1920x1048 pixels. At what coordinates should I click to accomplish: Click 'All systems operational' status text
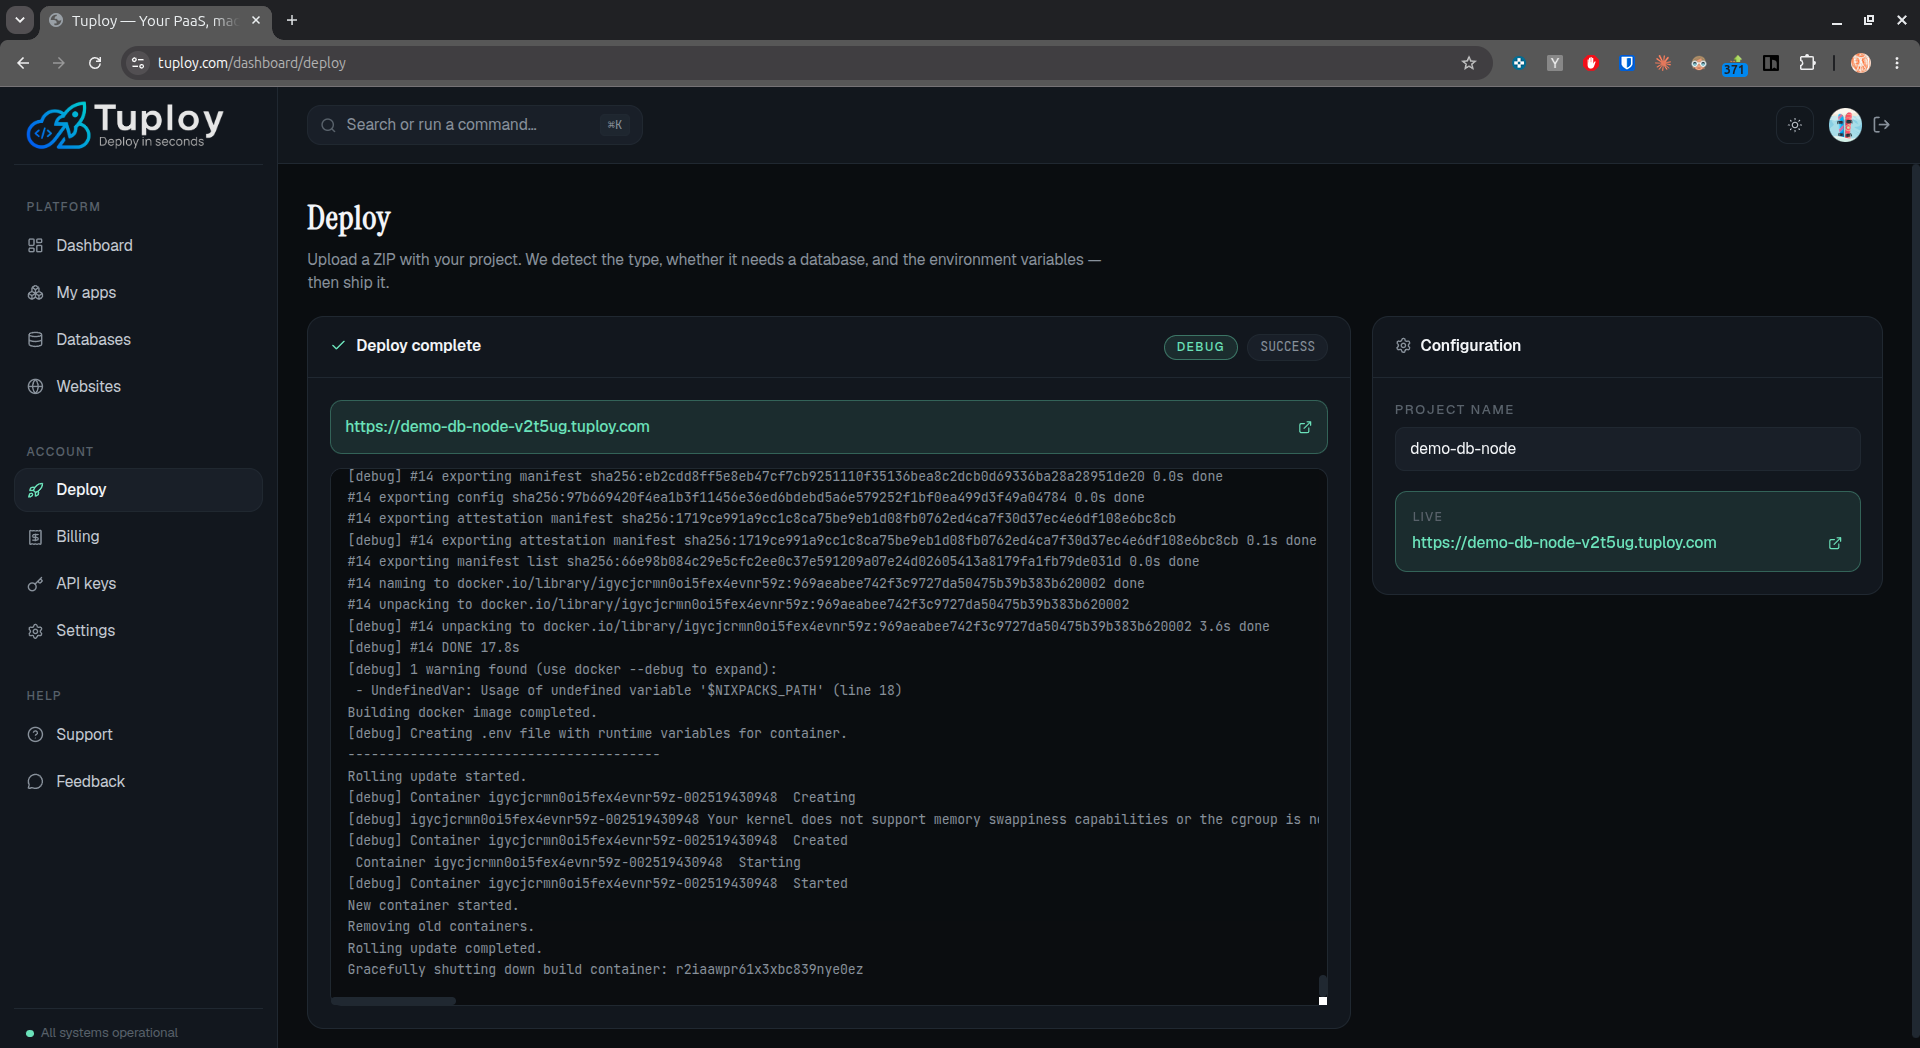(x=109, y=1033)
